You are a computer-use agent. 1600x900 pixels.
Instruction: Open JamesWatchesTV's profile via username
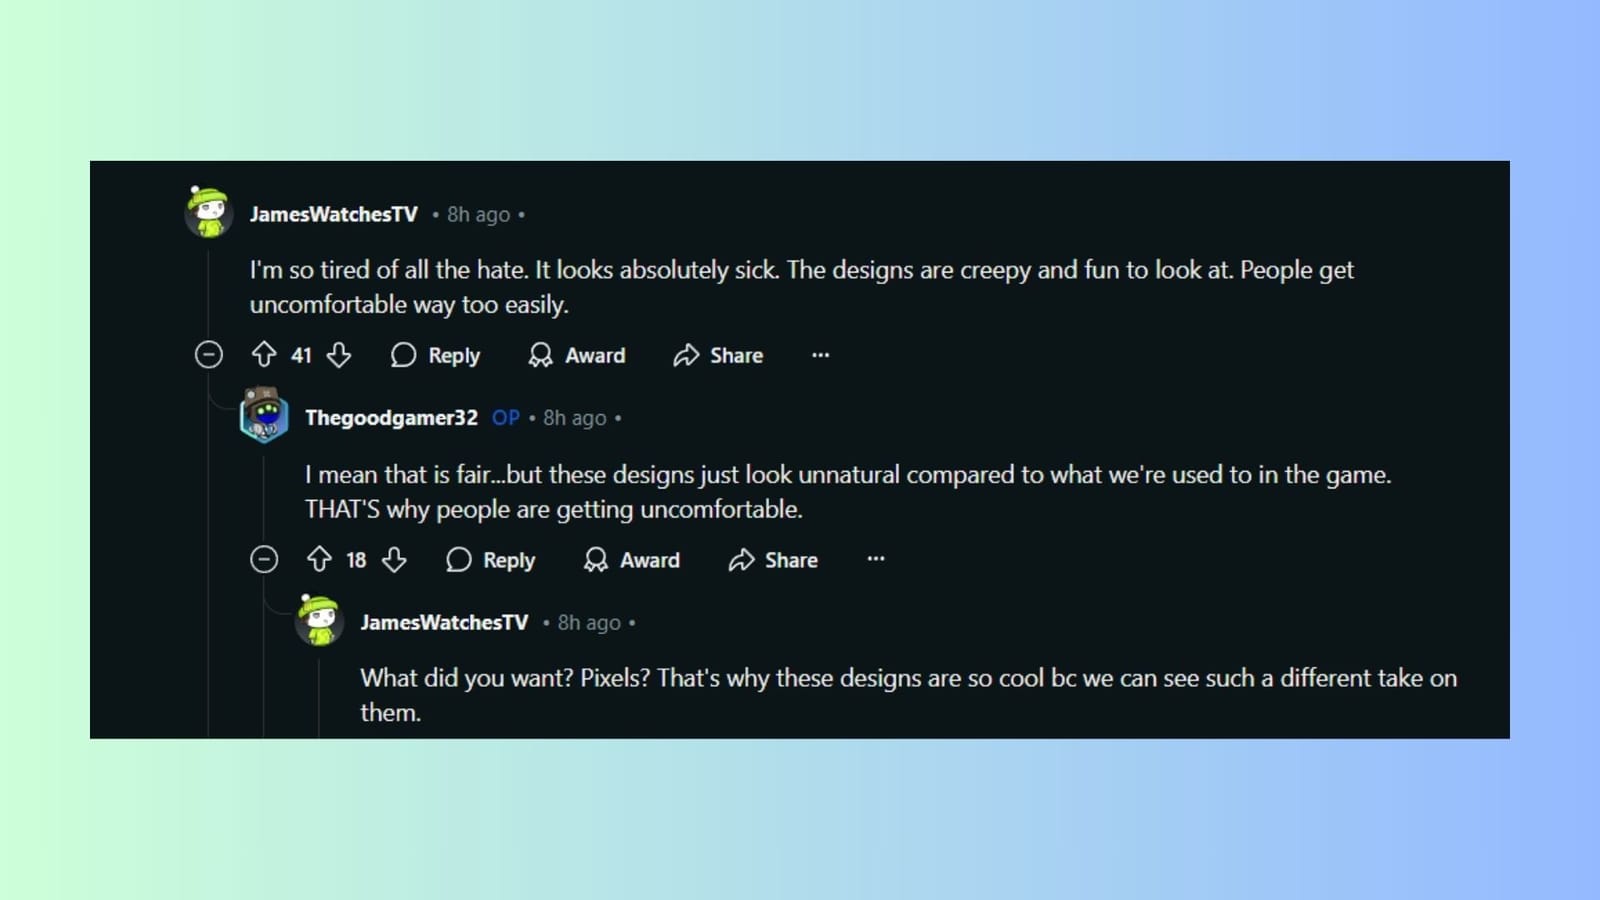point(334,213)
